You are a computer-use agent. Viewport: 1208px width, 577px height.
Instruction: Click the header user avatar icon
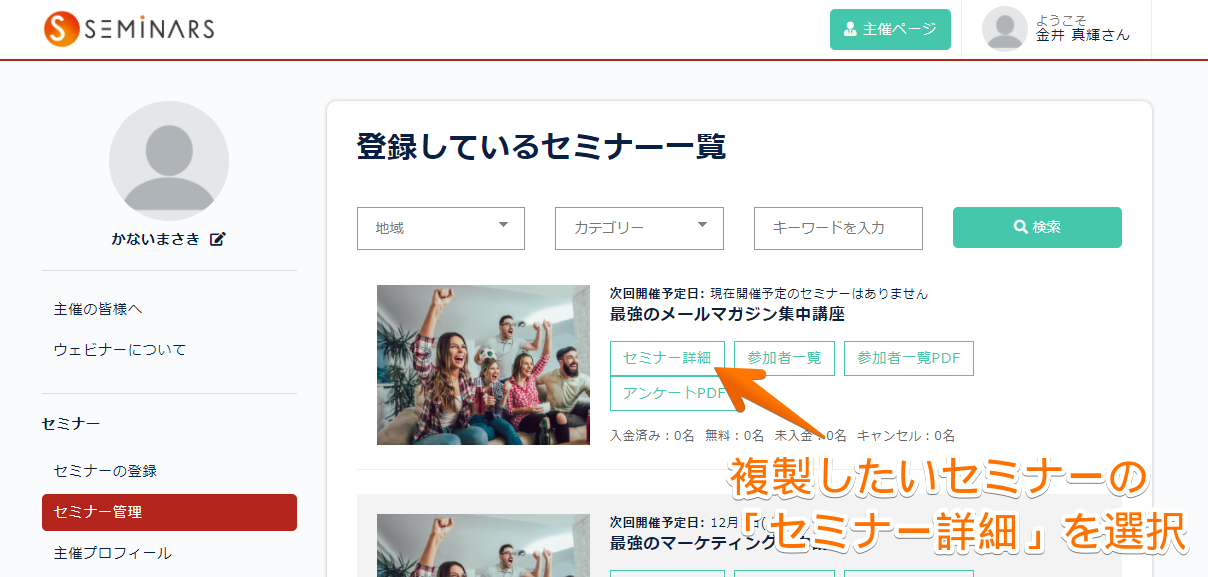[1005, 28]
